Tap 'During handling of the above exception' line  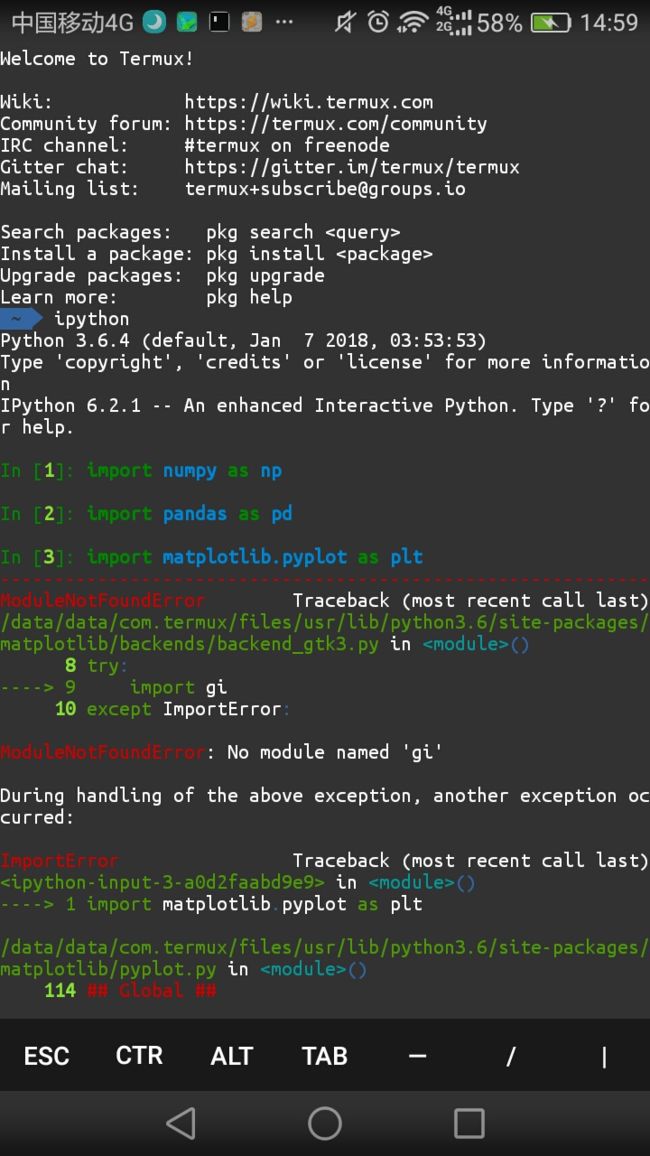click(x=325, y=807)
